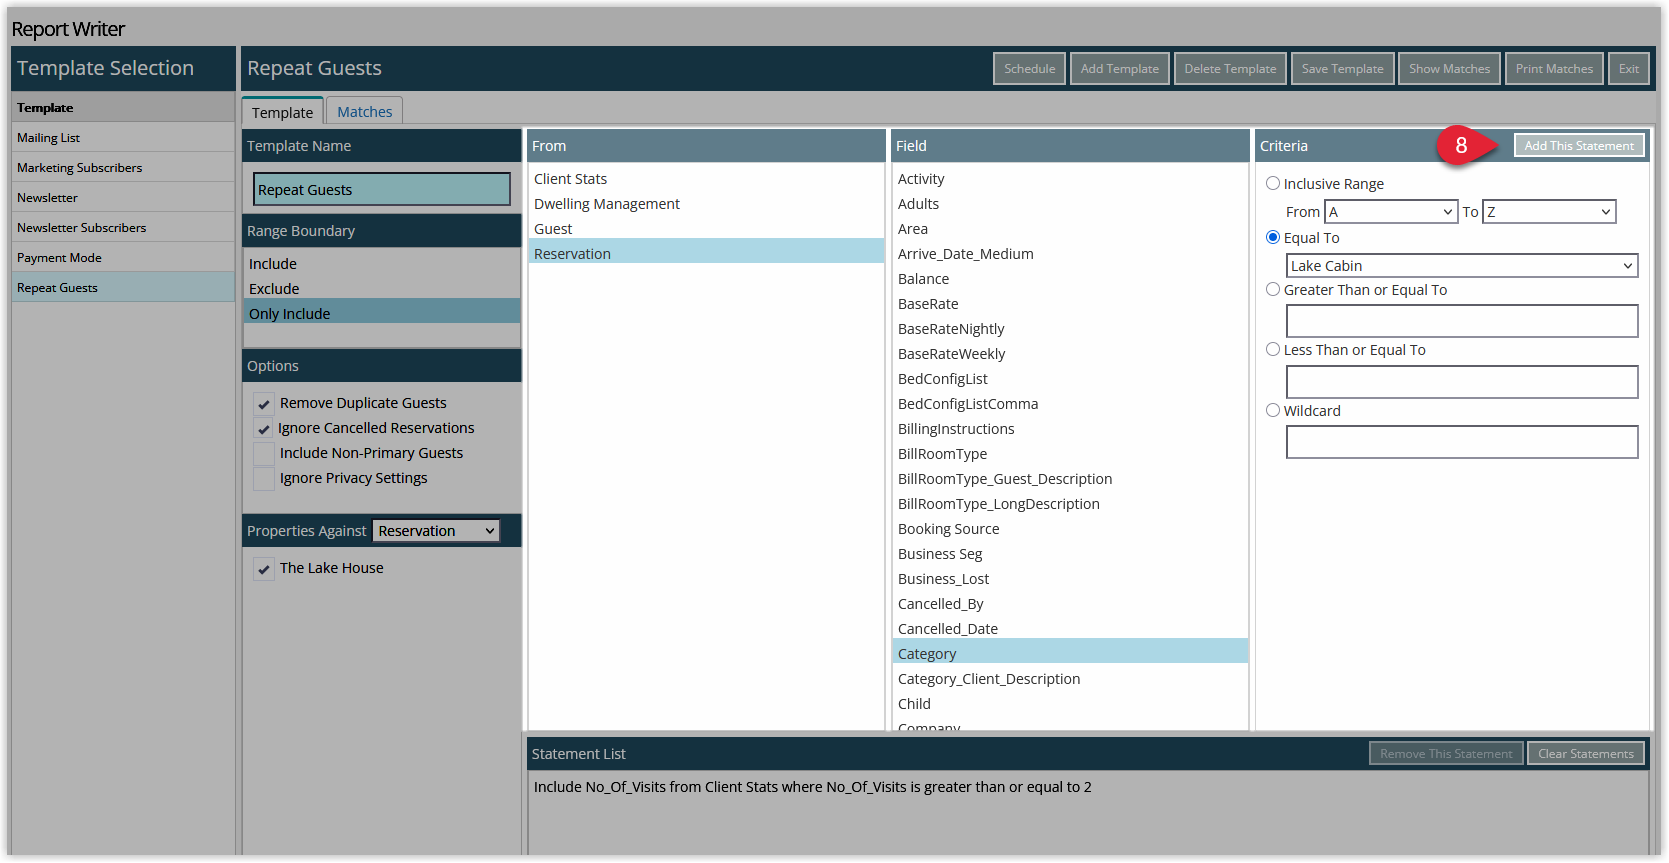Image resolution: width=1669 pixels, height=863 pixels.
Task: Select Mailing List template
Action: (x=123, y=137)
